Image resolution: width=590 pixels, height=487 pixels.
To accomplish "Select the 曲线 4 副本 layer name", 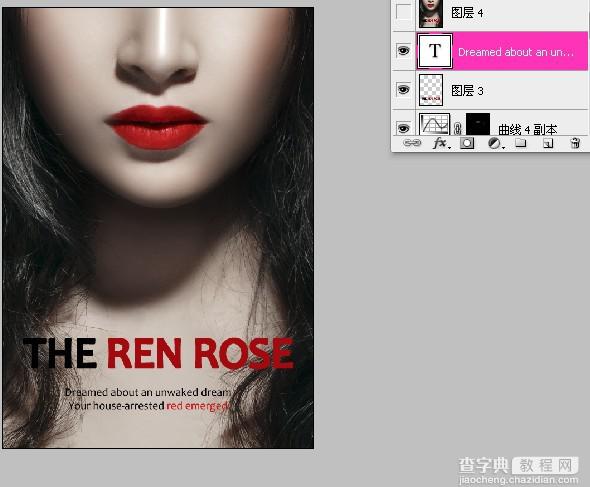I will pos(528,129).
